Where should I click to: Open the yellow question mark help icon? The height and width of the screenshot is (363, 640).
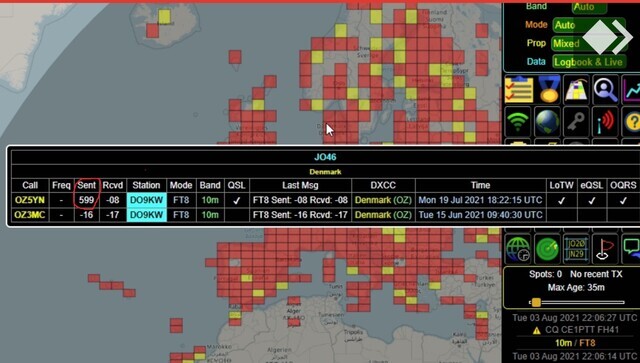click(x=631, y=121)
